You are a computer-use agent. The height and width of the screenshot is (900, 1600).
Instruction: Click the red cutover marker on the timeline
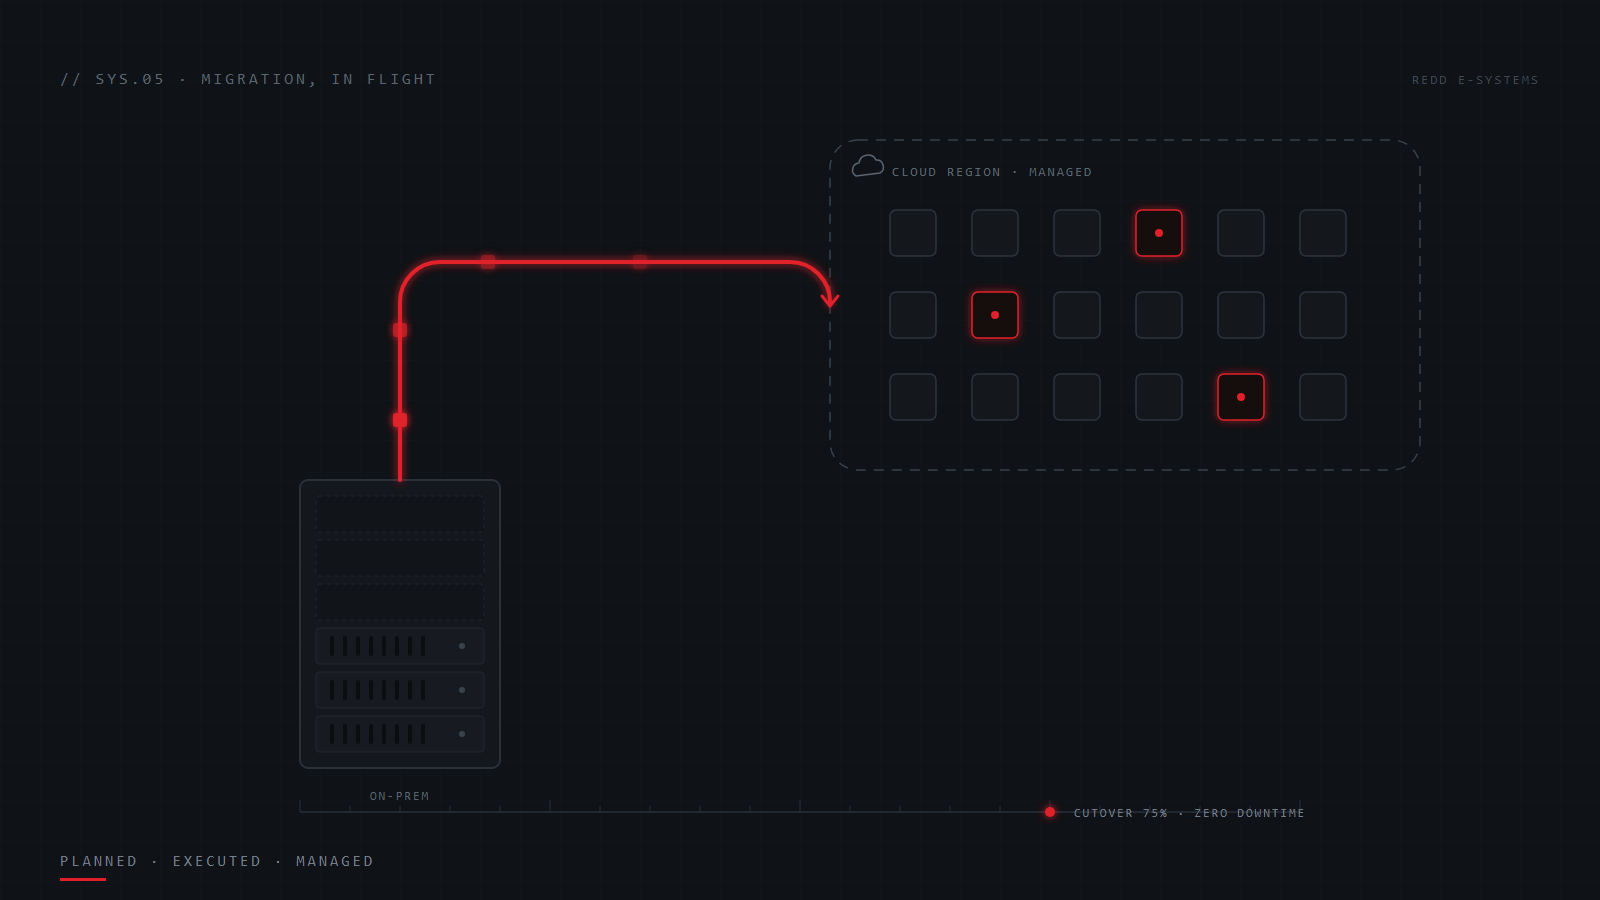[x=1050, y=812]
